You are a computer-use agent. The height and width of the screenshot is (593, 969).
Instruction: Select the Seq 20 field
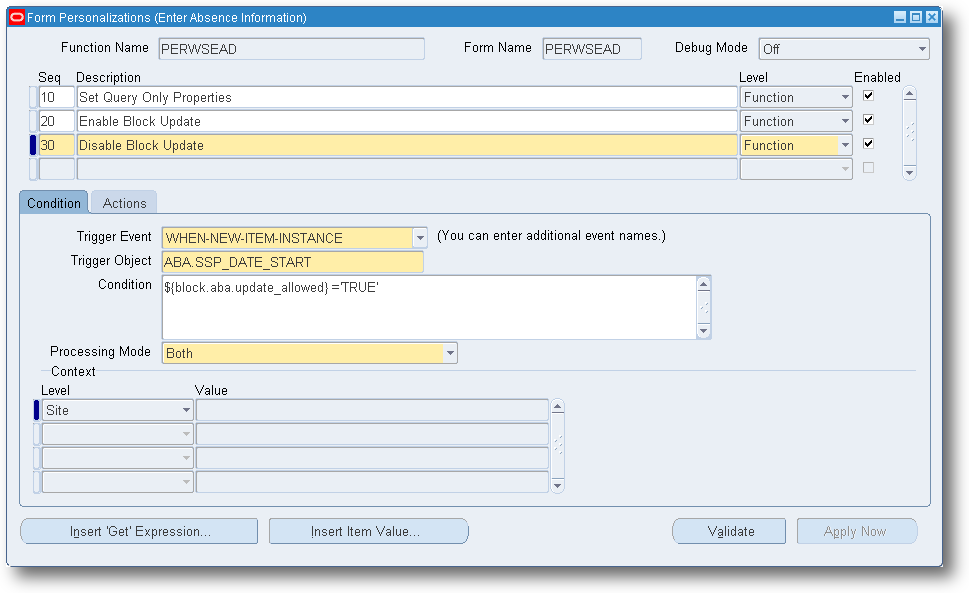pyautogui.click(x=57, y=122)
